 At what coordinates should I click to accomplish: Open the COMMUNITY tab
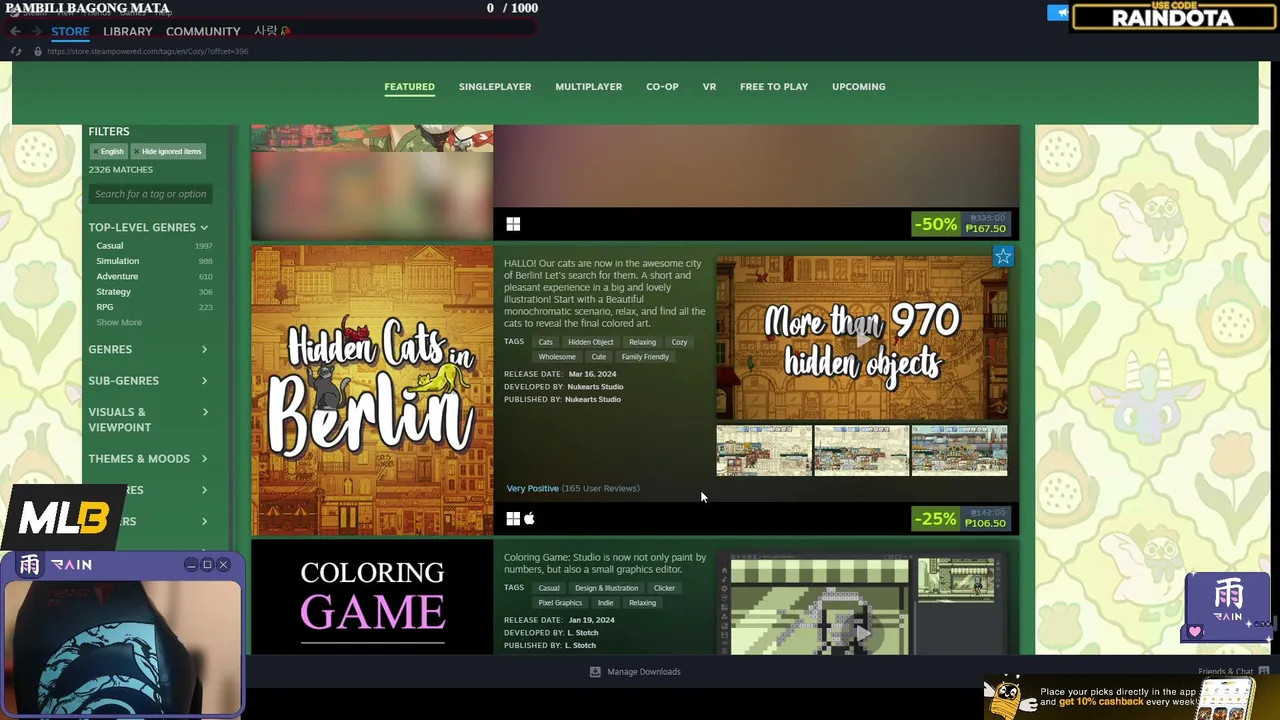203,31
